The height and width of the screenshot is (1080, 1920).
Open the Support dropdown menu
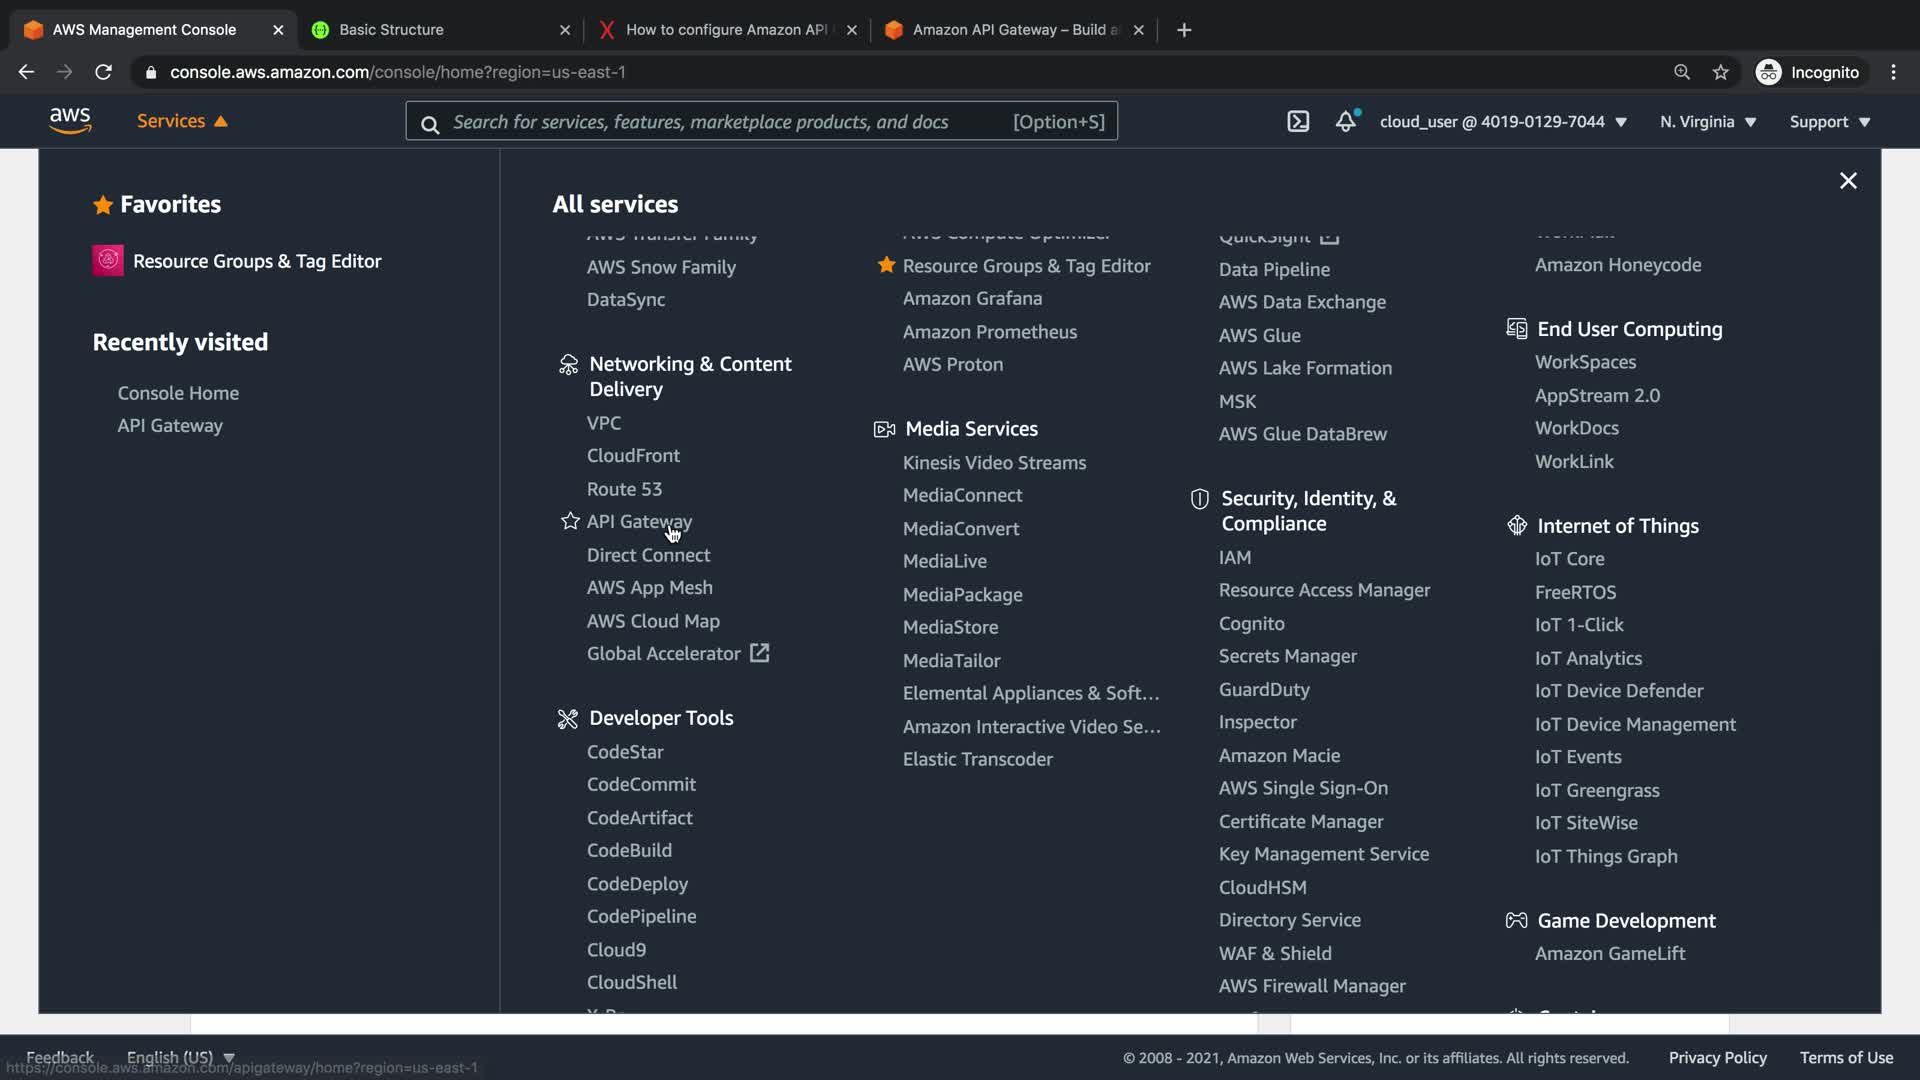pyautogui.click(x=1829, y=122)
